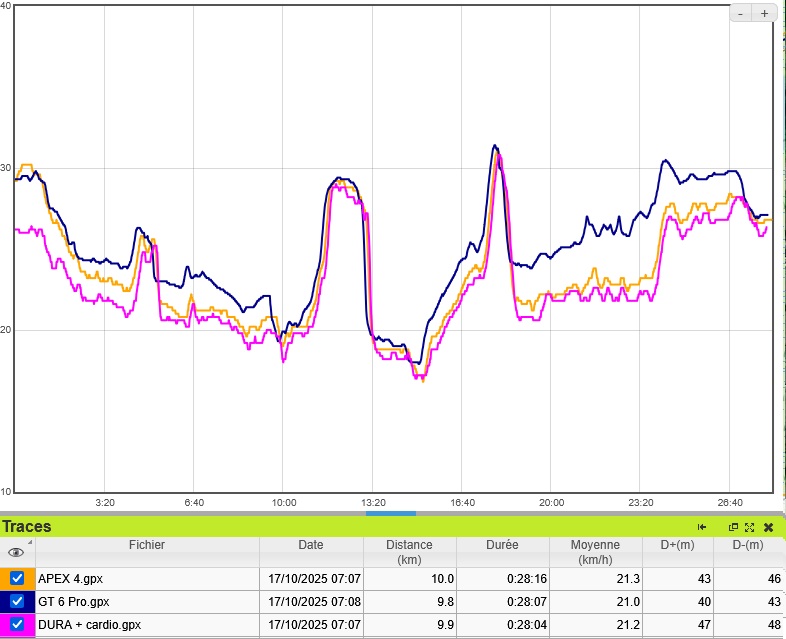Select the DURA + cardio.gpx file name

click(x=89, y=625)
